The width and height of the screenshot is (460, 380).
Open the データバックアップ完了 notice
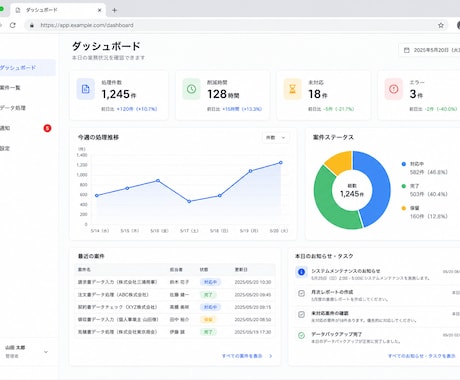377,337
